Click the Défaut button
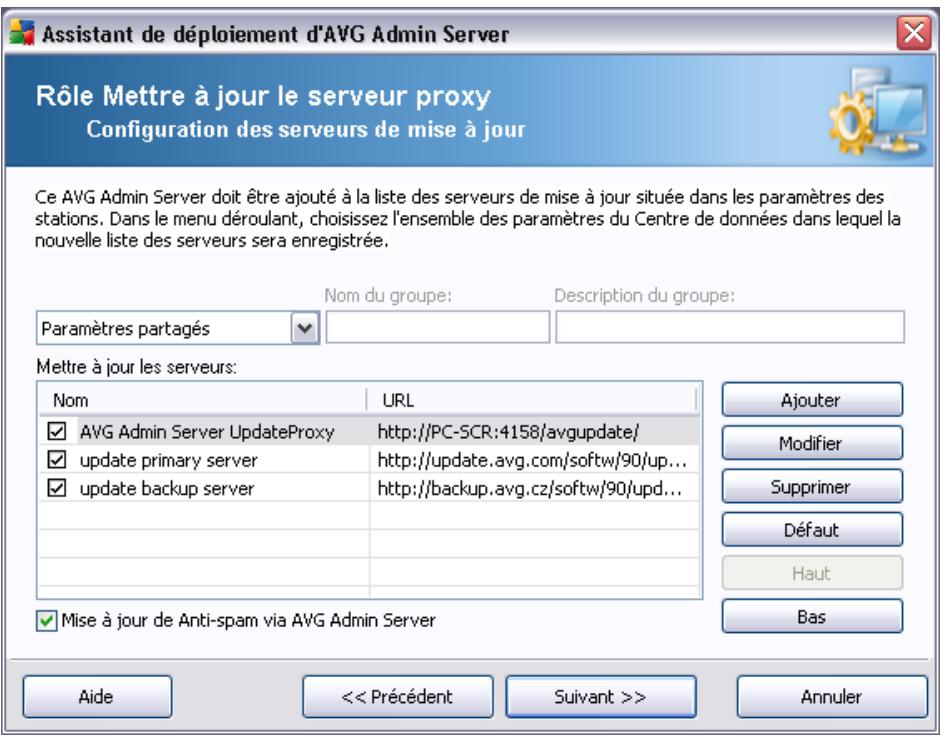Viewport: 945px width, 737px height. click(812, 530)
